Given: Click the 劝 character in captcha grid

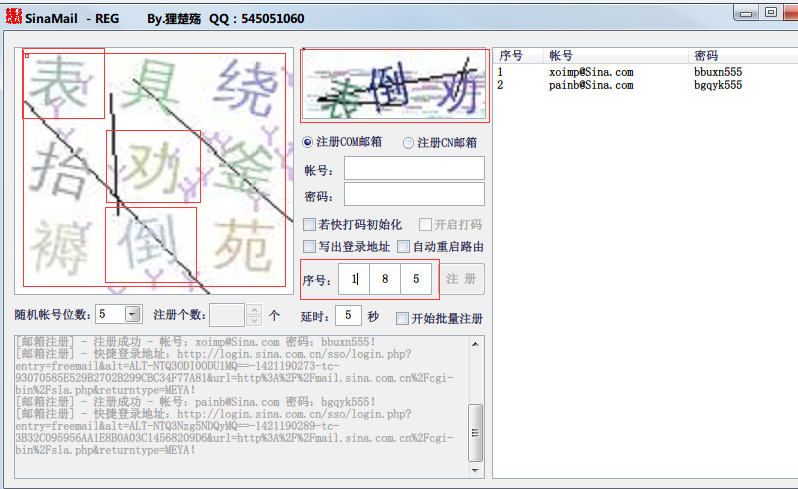Looking at the screenshot, I should tap(153, 166).
